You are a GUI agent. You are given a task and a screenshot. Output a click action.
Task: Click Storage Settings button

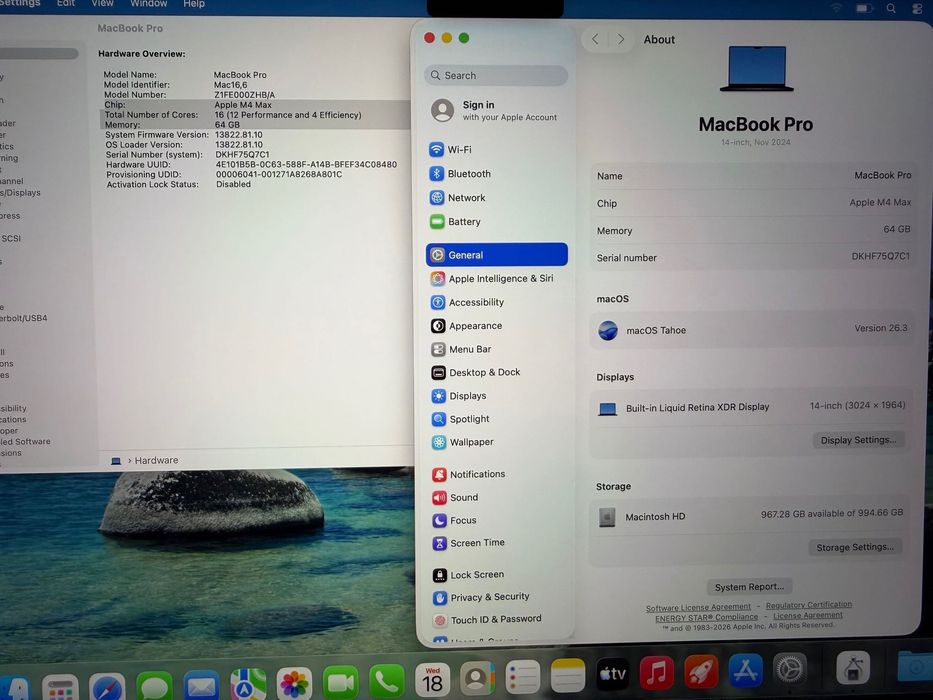(855, 547)
